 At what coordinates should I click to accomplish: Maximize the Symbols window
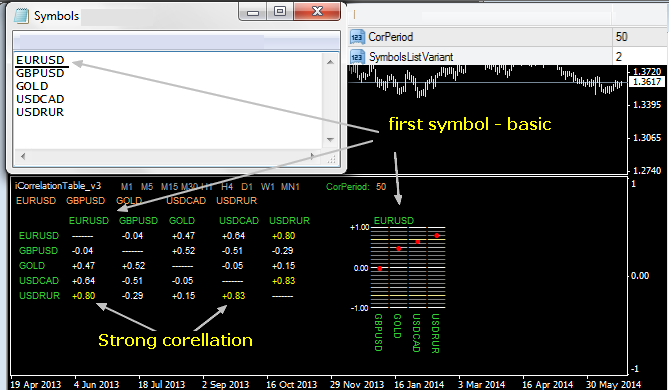280,12
